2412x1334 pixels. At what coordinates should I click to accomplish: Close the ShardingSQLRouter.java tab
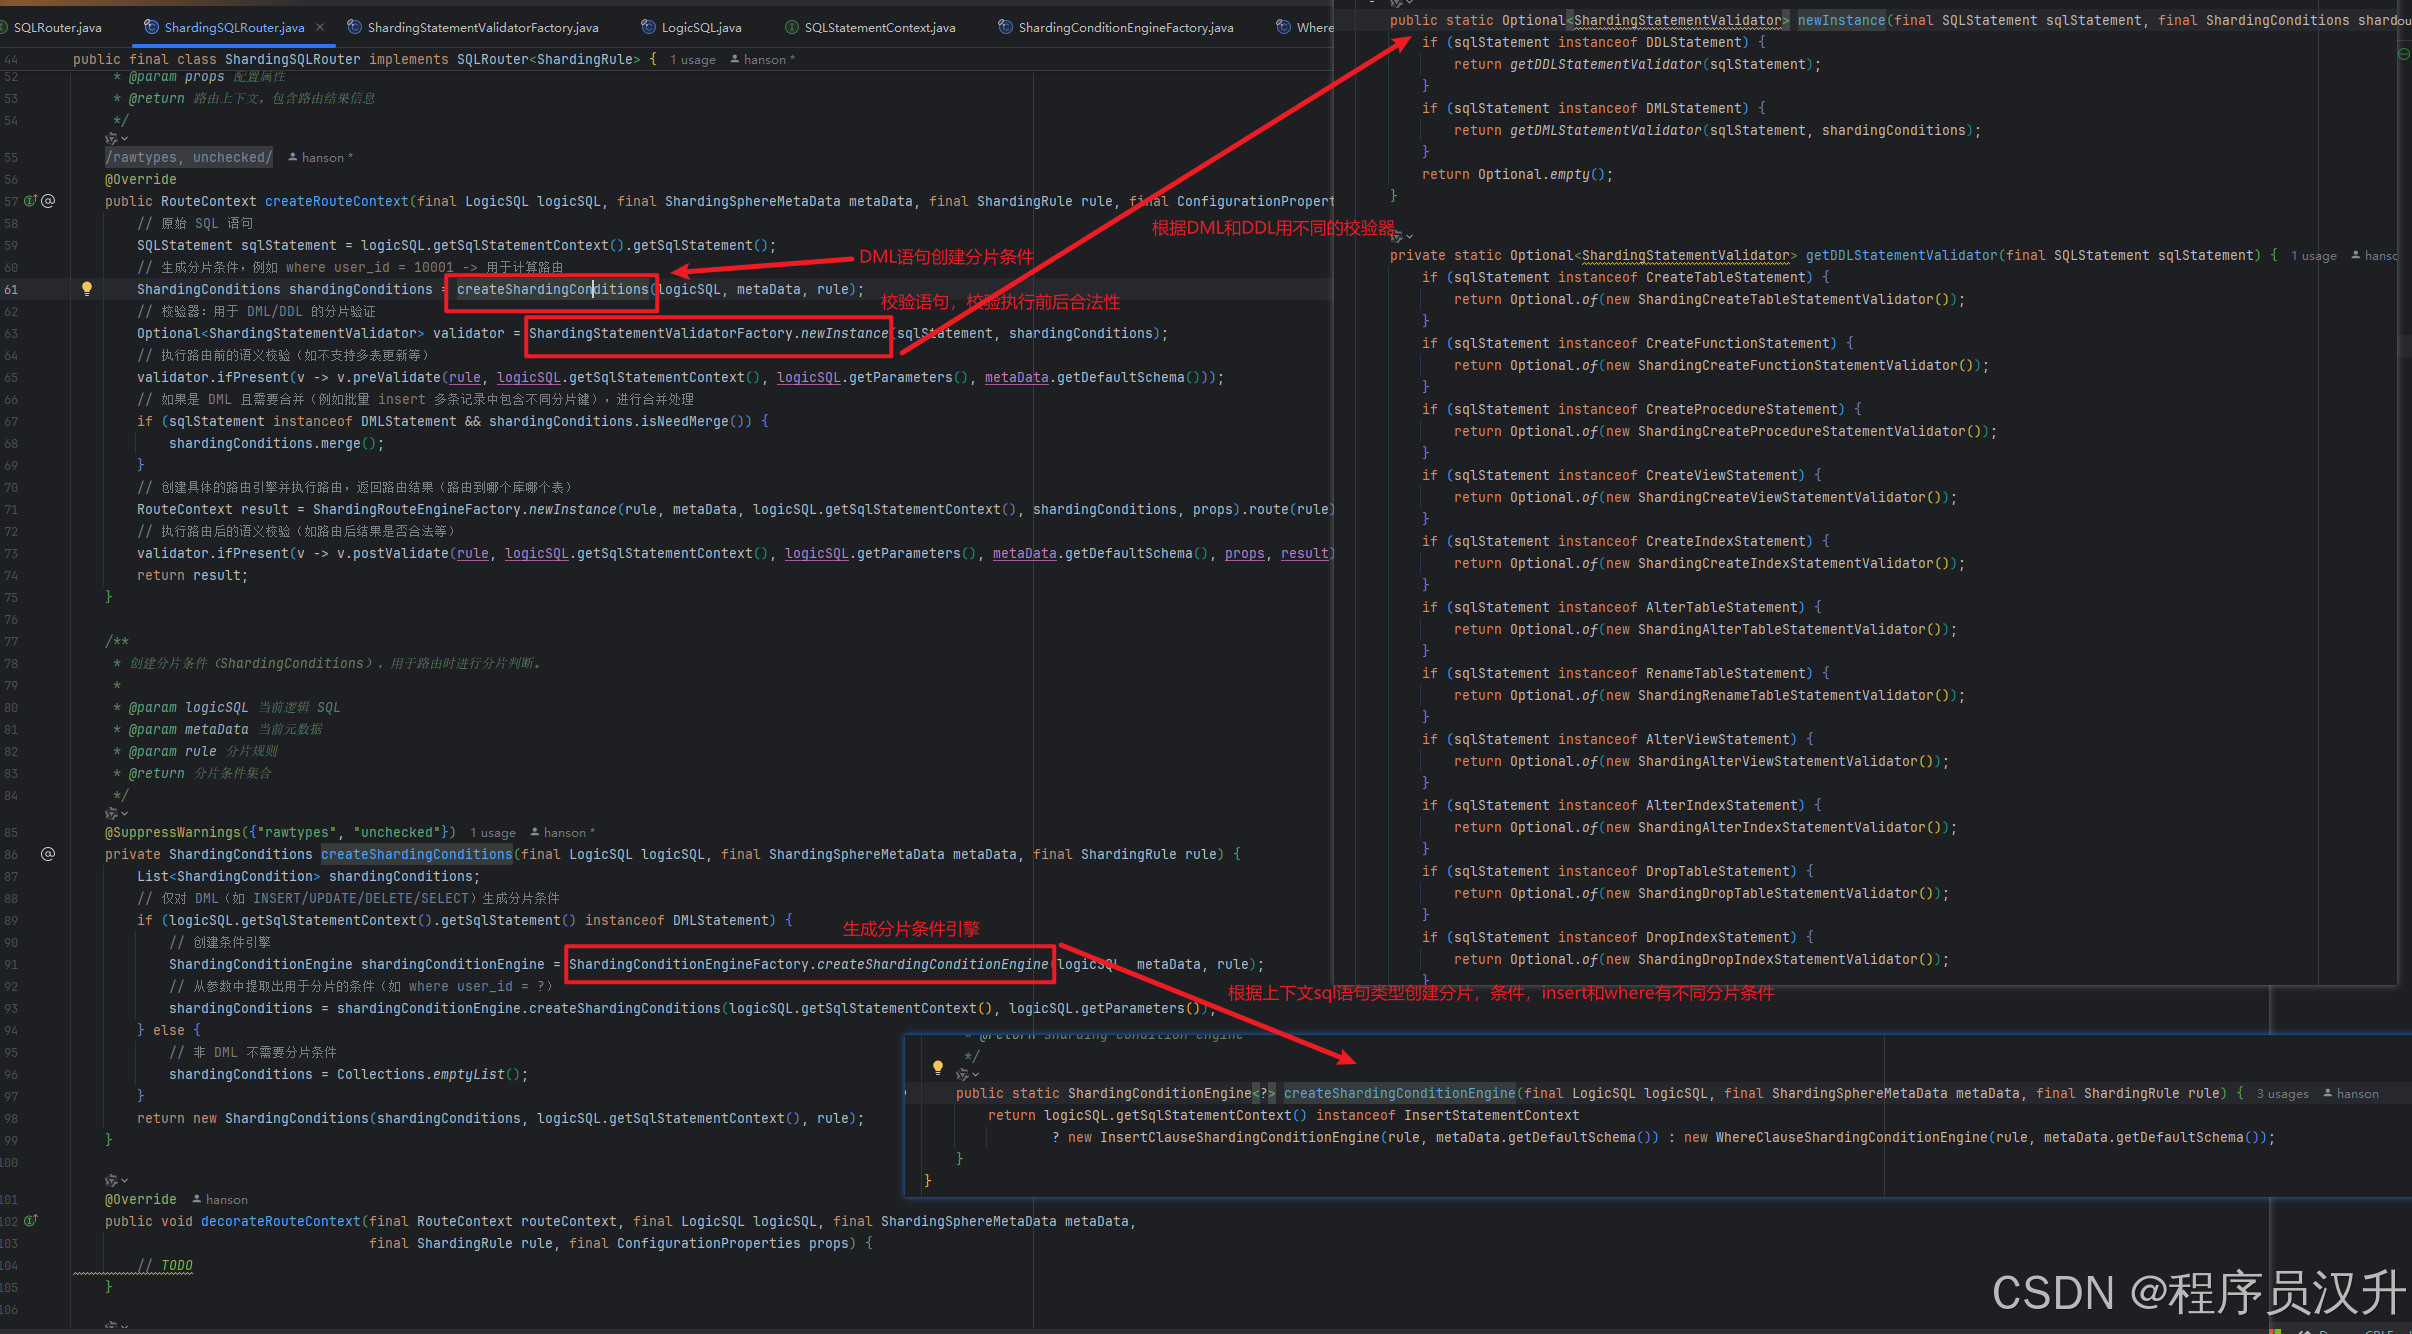(320, 27)
